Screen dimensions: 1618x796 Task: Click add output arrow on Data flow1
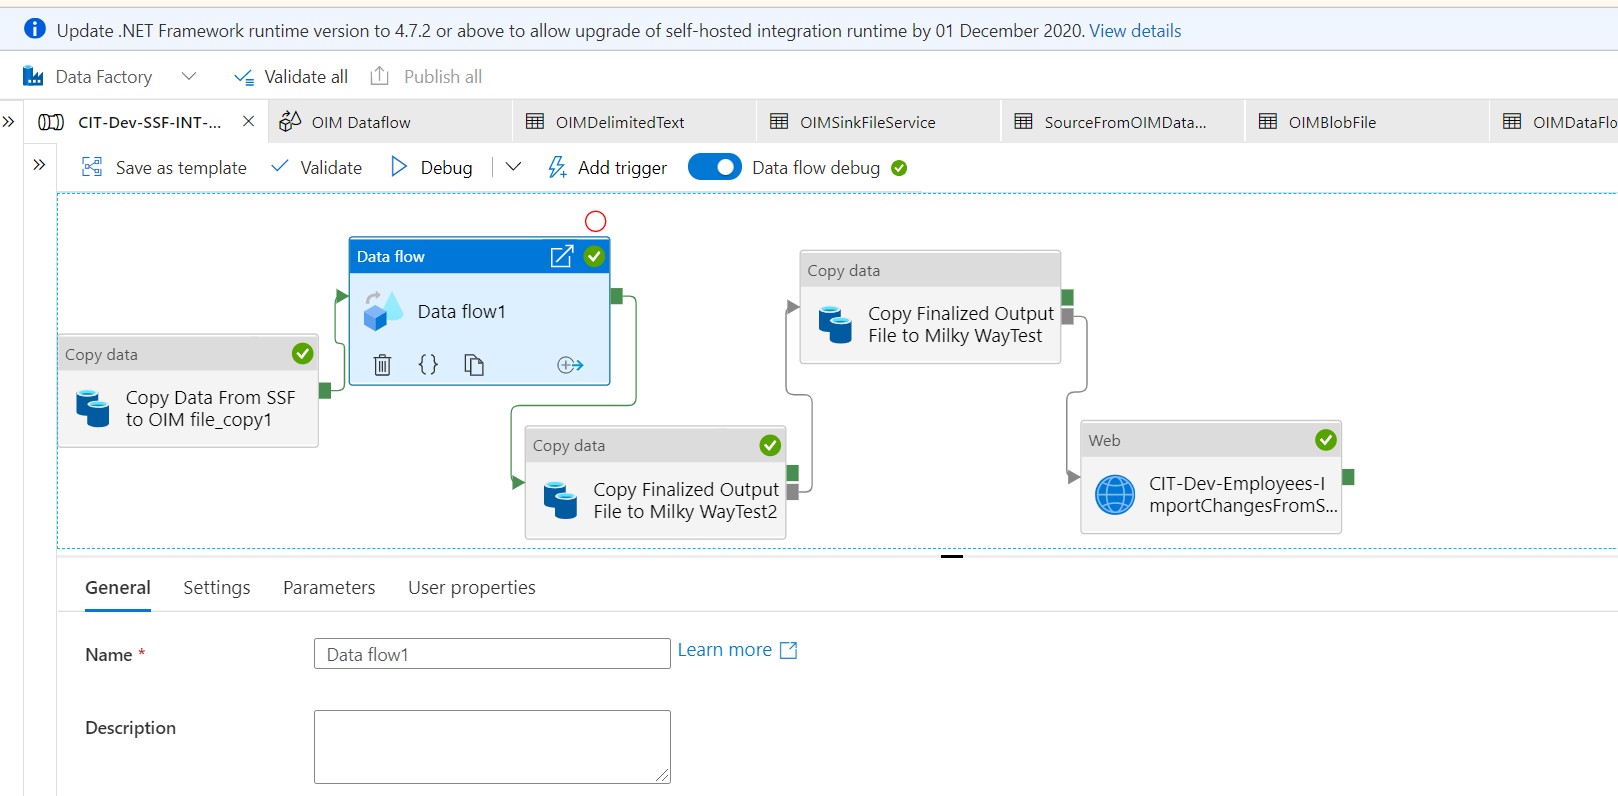(570, 365)
